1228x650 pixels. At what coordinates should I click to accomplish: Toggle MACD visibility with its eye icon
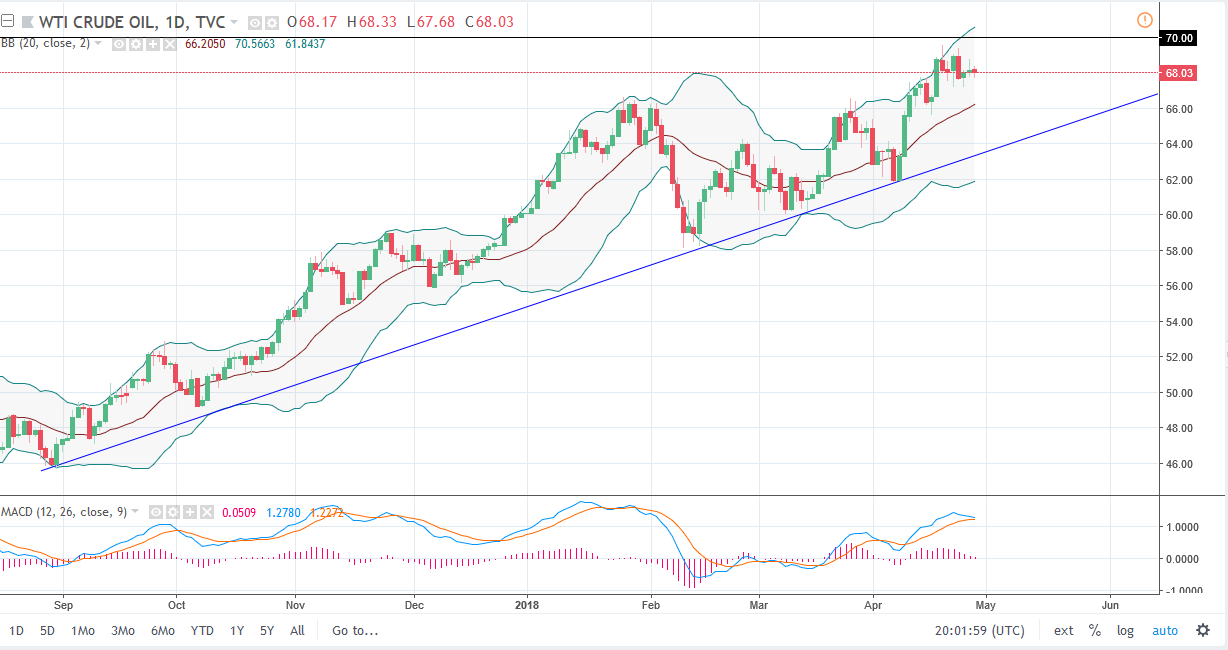tap(156, 511)
